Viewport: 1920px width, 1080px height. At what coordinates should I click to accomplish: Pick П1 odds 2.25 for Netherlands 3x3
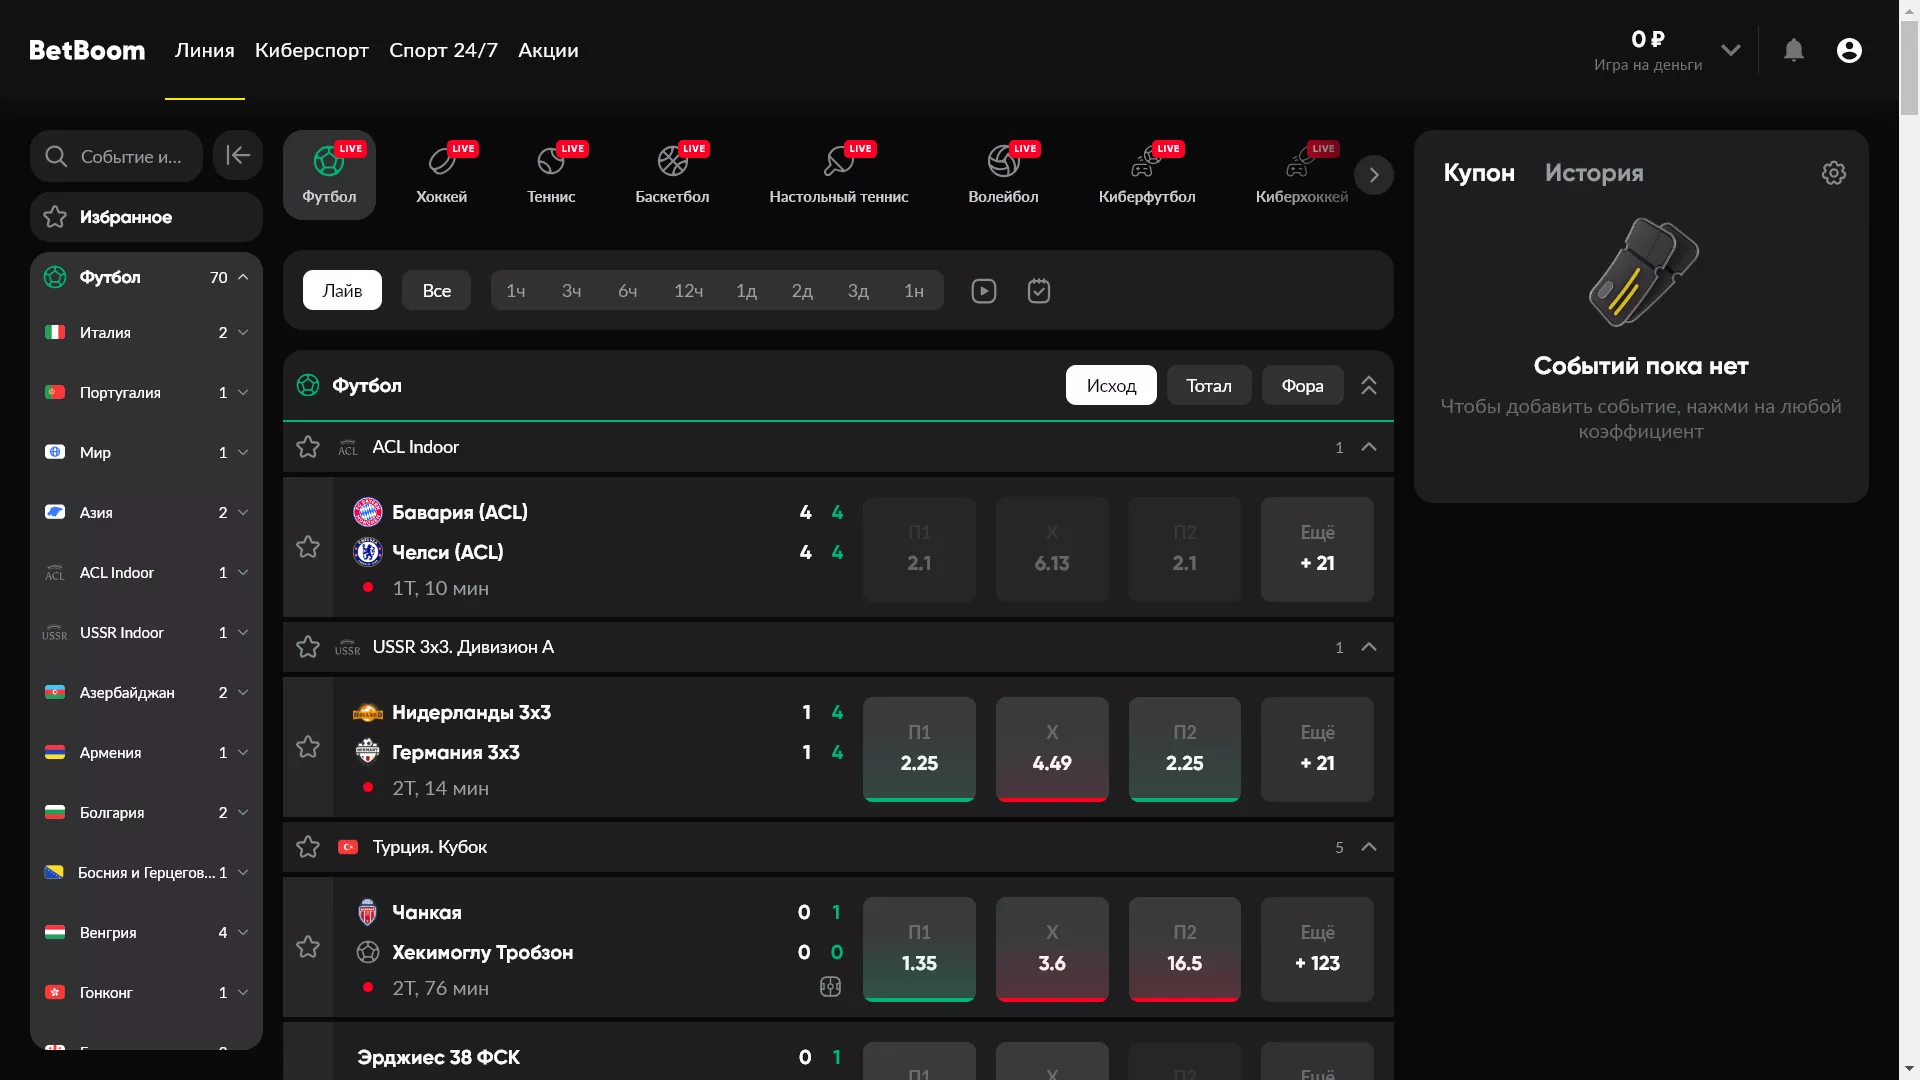[x=919, y=749]
